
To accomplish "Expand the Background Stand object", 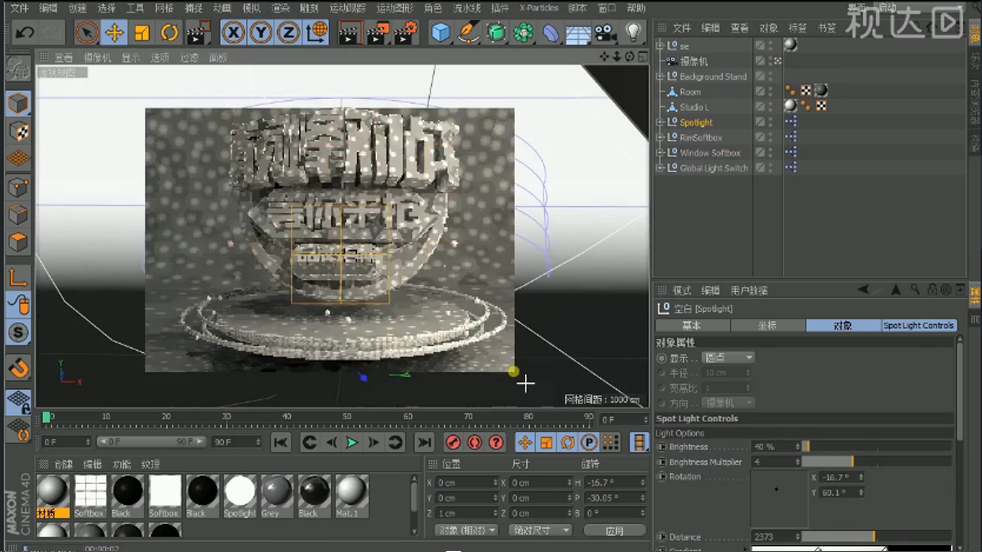I will click(659, 76).
